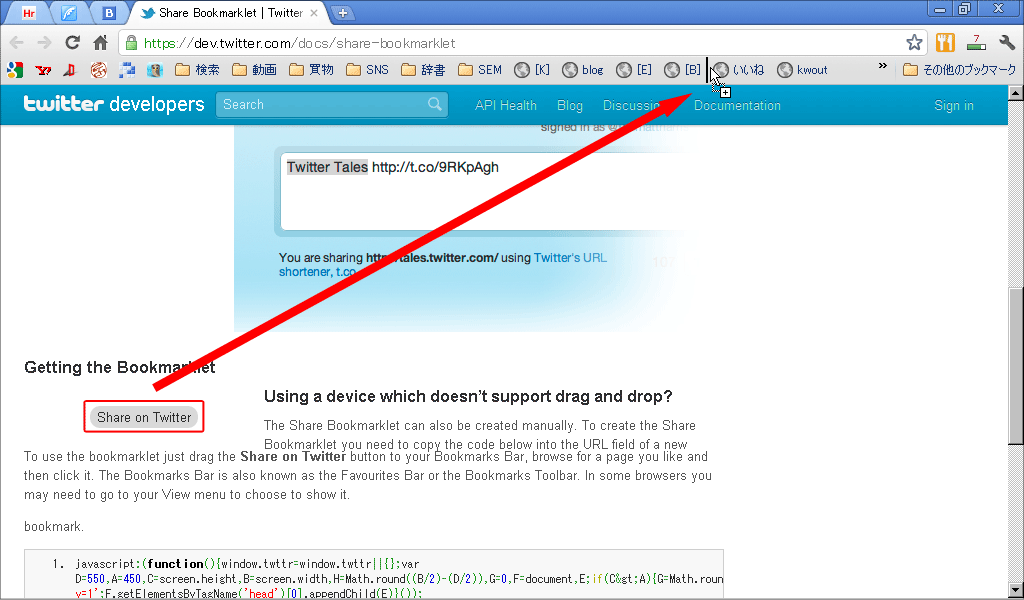Expand the 買物 bookmarks folder
The height and width of the screenshot is (600, 1024).
tap(312, 70)
